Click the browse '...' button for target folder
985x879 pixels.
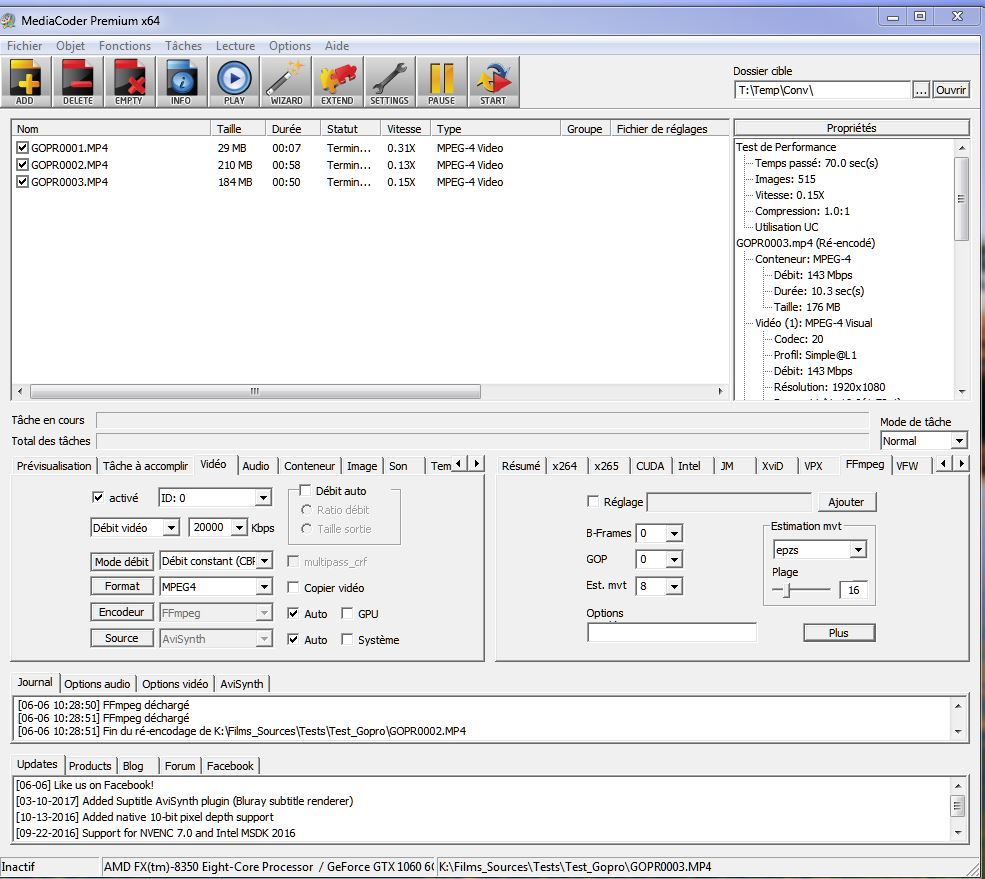(x=921, y=90)
